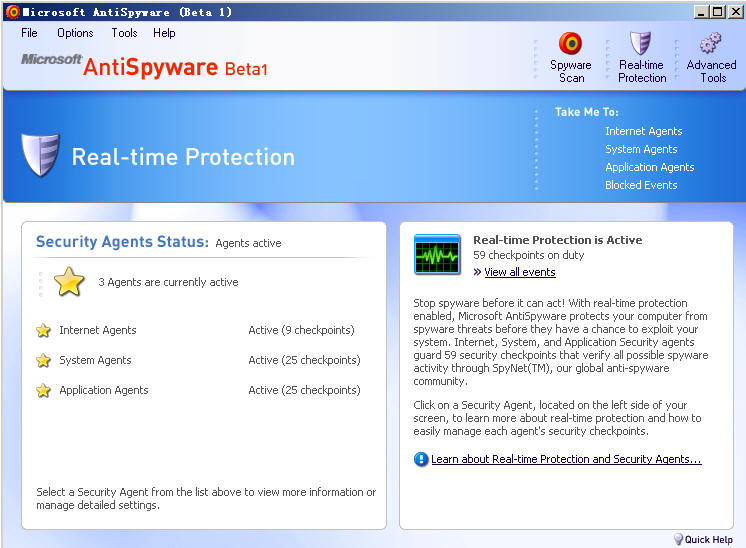The width and height of the screenshot is (746, 548).
Task: Select Internet Agents in the status list
Action: click(98, 330)
